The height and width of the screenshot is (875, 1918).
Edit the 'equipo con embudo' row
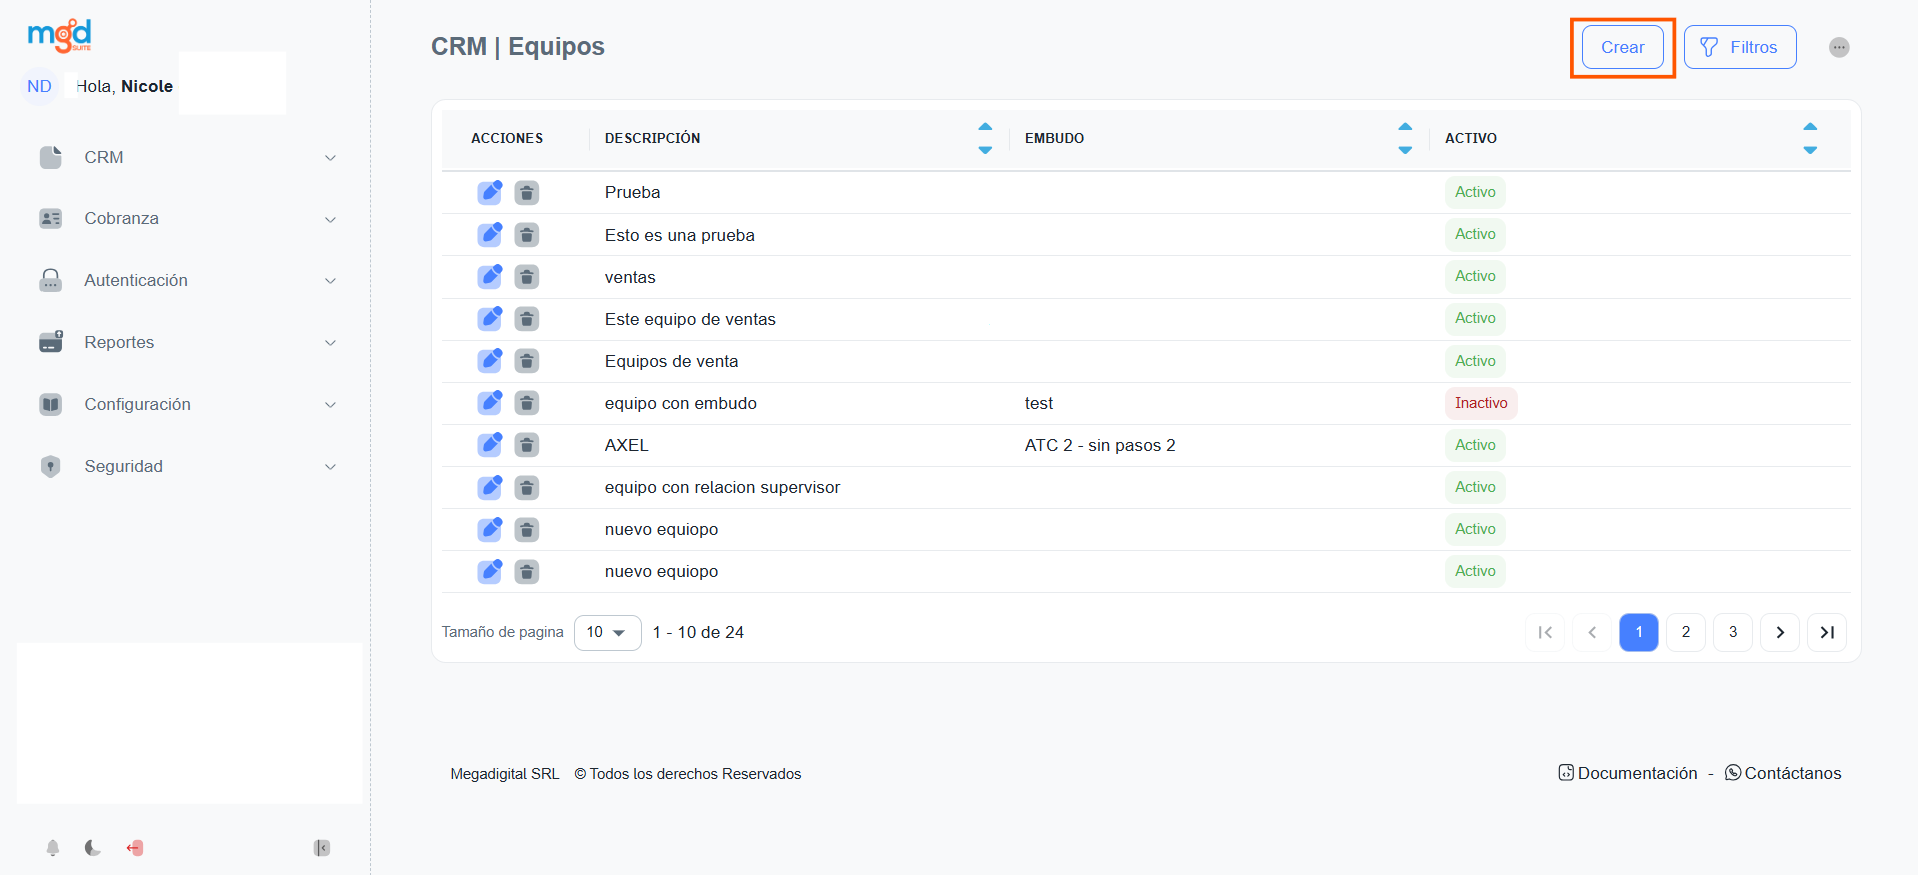point(489,403)
